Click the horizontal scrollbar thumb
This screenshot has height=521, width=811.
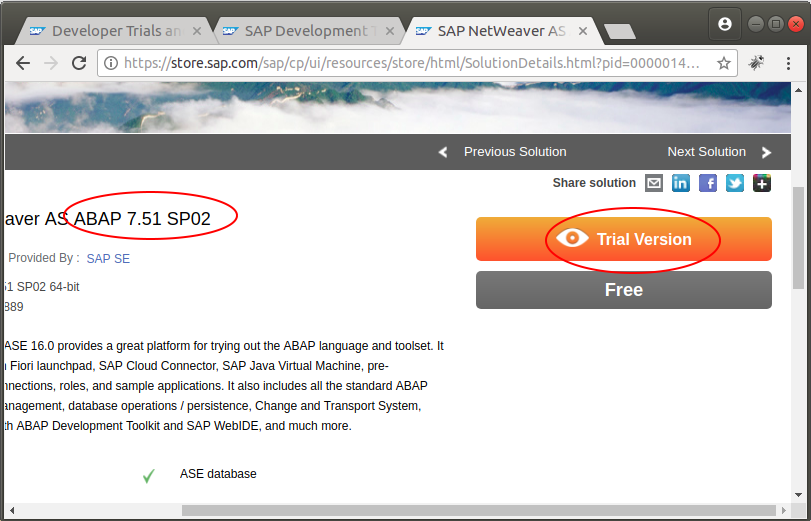click(478, 510)
